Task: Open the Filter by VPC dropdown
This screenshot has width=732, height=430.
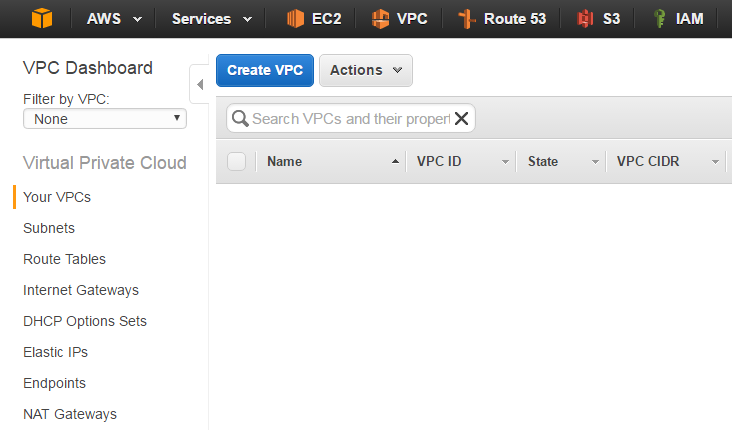Action: click(x=105, y=118)
